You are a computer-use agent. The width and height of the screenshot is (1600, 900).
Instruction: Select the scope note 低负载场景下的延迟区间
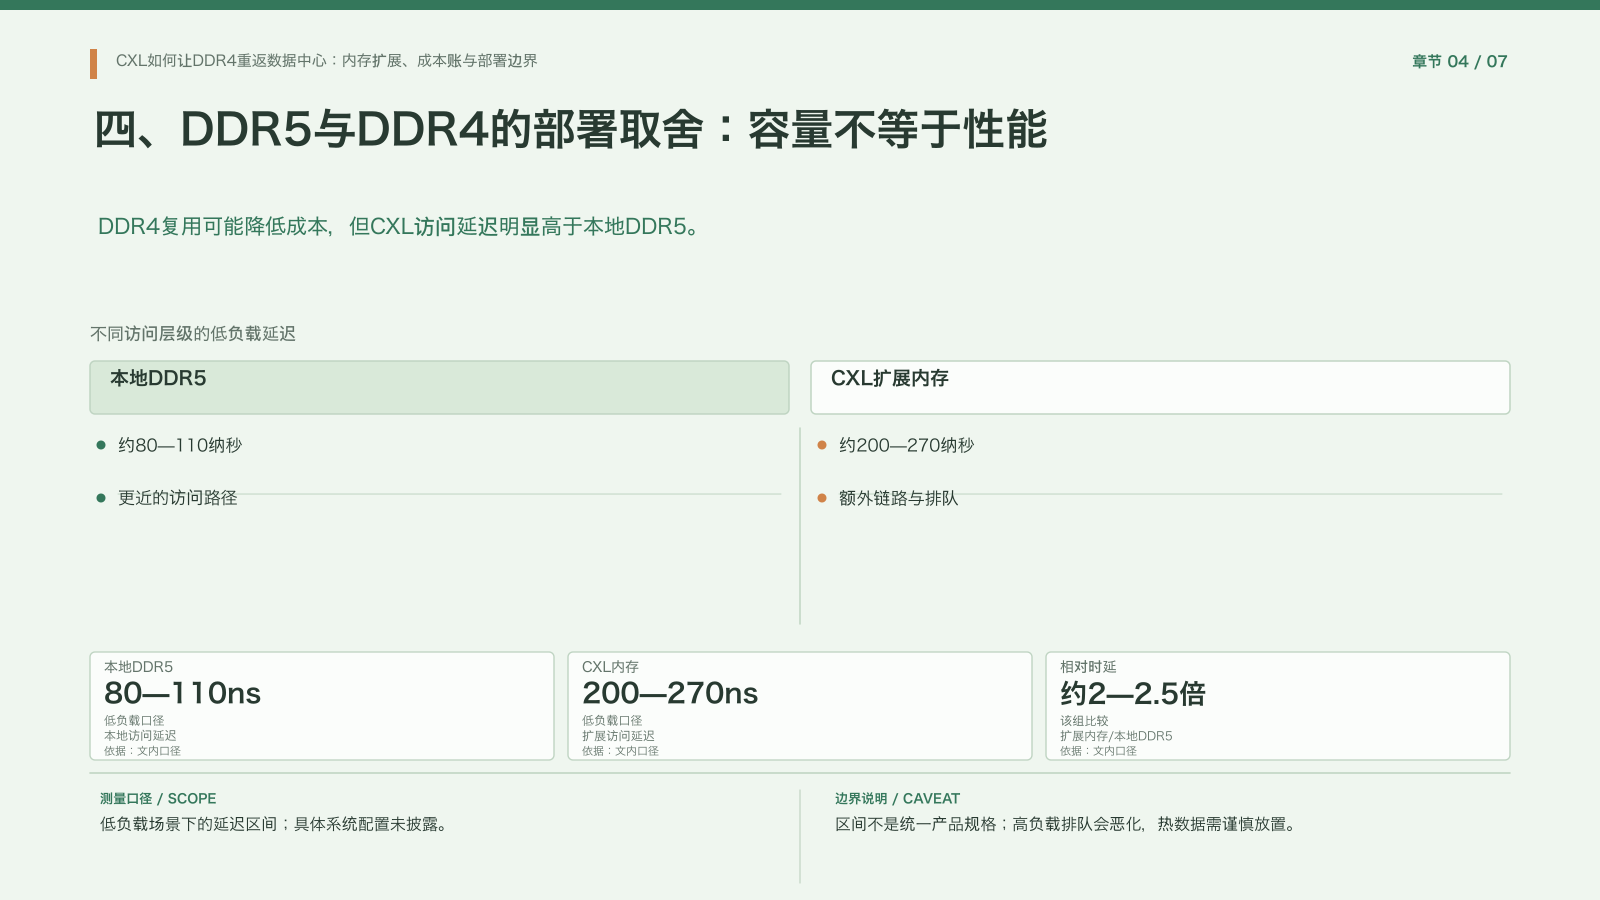273,825
